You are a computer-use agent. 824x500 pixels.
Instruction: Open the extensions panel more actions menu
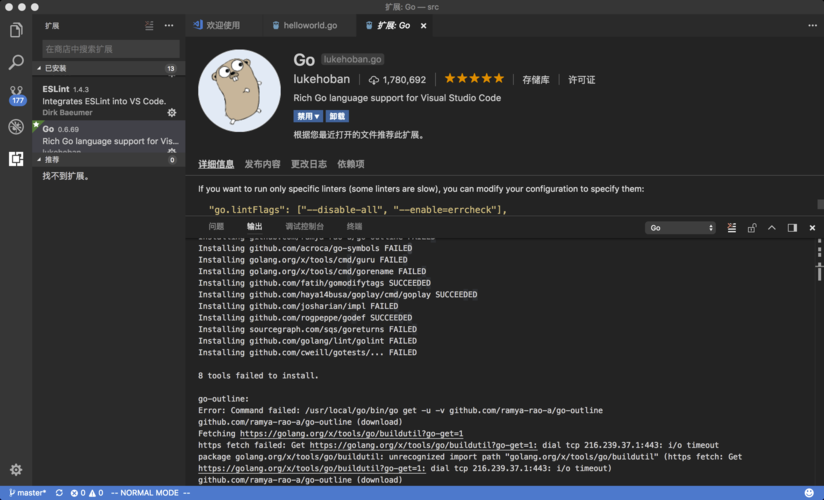[169, 25]
